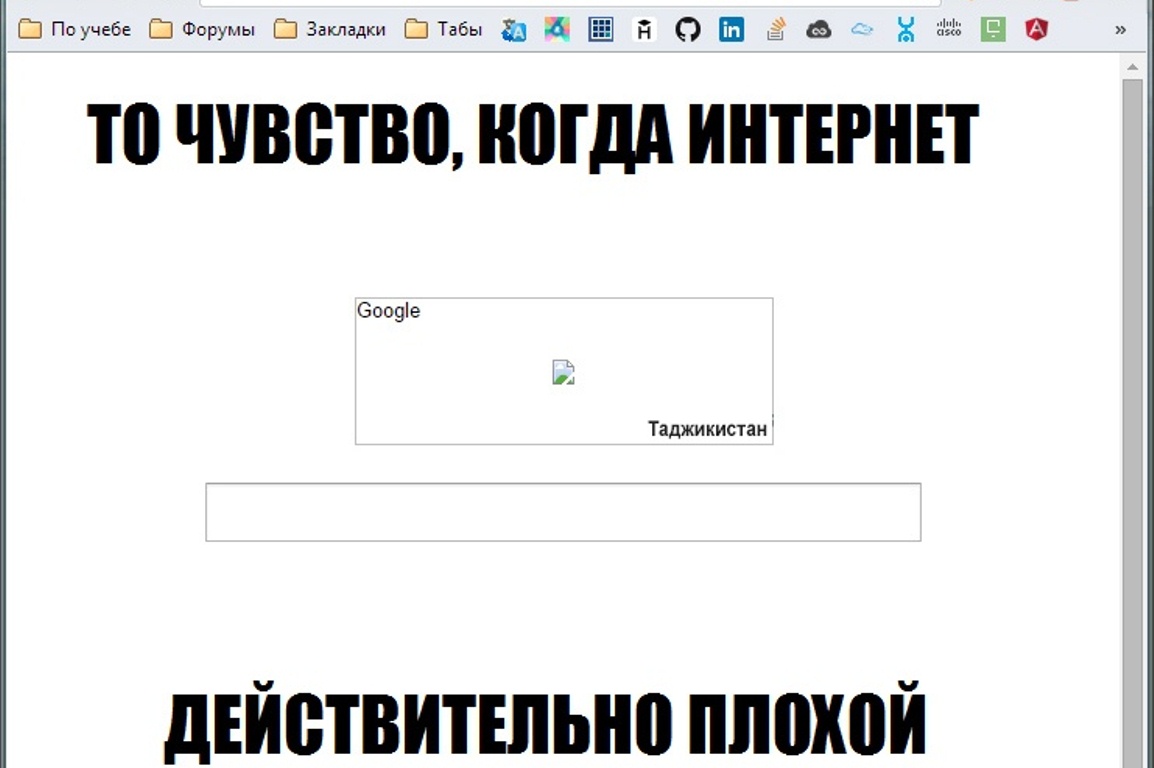This screenshot has width=1154, height=768.
Task: Open the Google Translate bookmark icon
Action: tap(514, 30)
